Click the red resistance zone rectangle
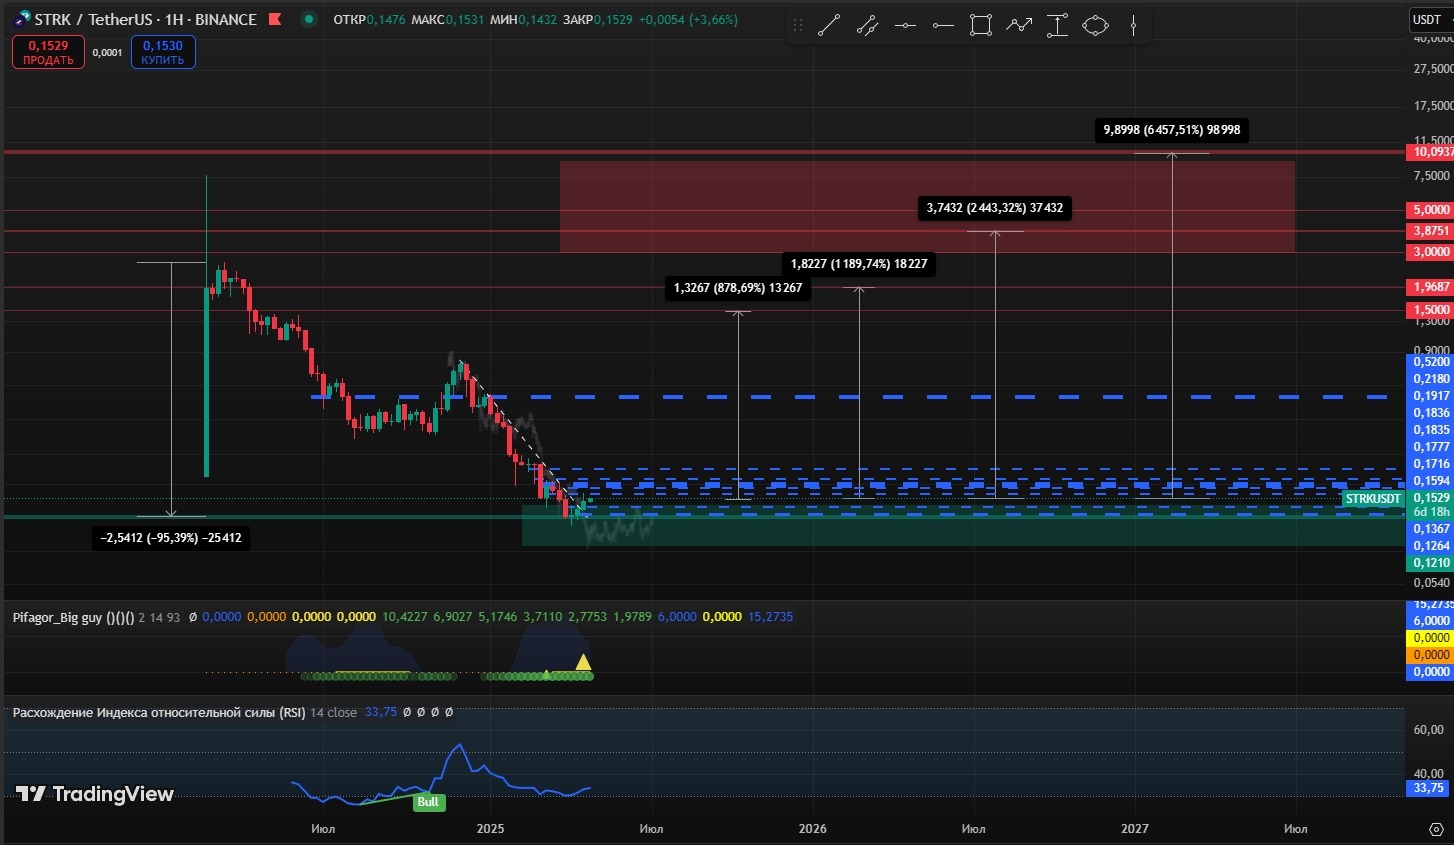Viewport: 1454px width, 845px height. click(x=927, y=207)
